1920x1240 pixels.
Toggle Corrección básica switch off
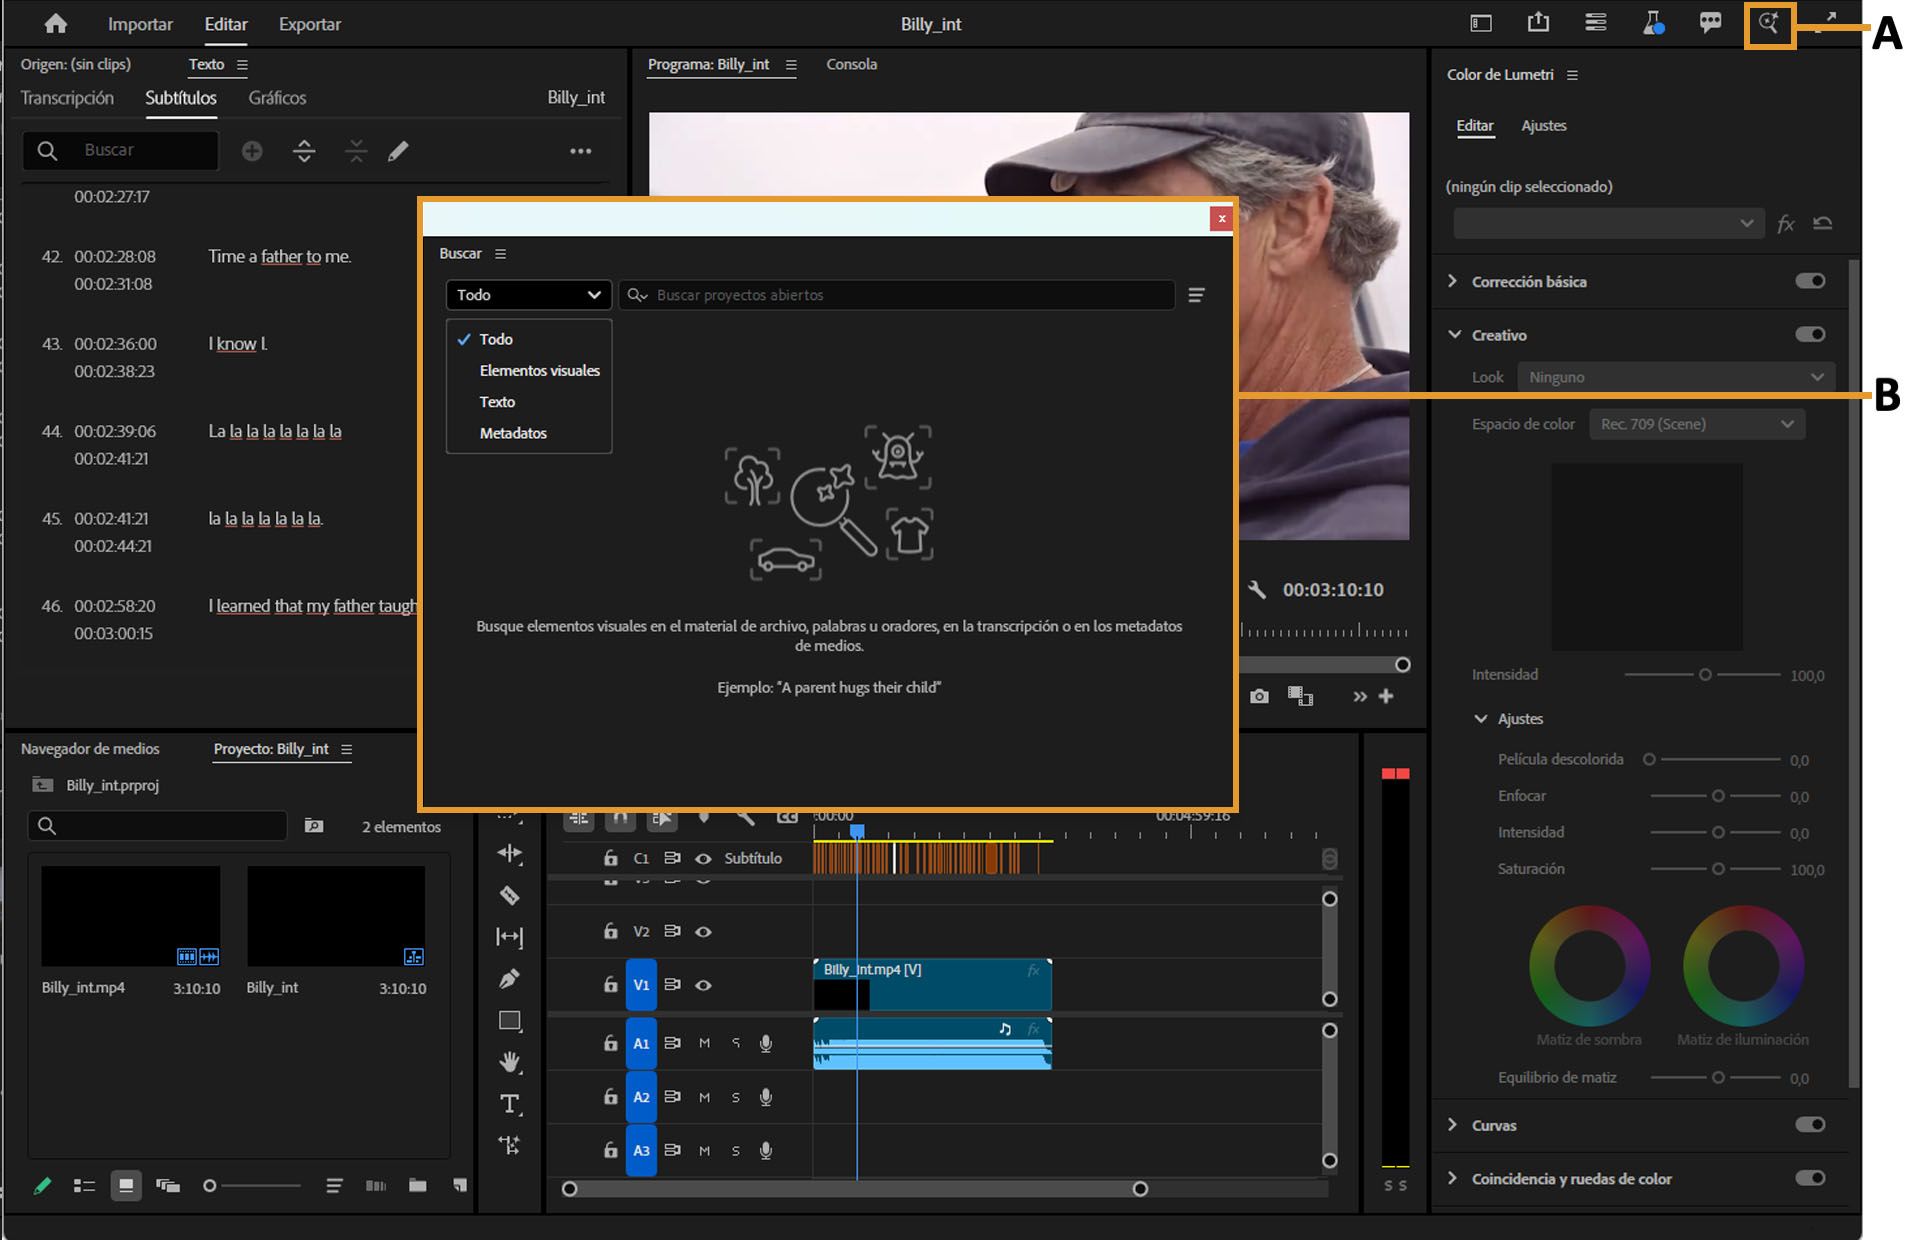[x=1809, y=281]
